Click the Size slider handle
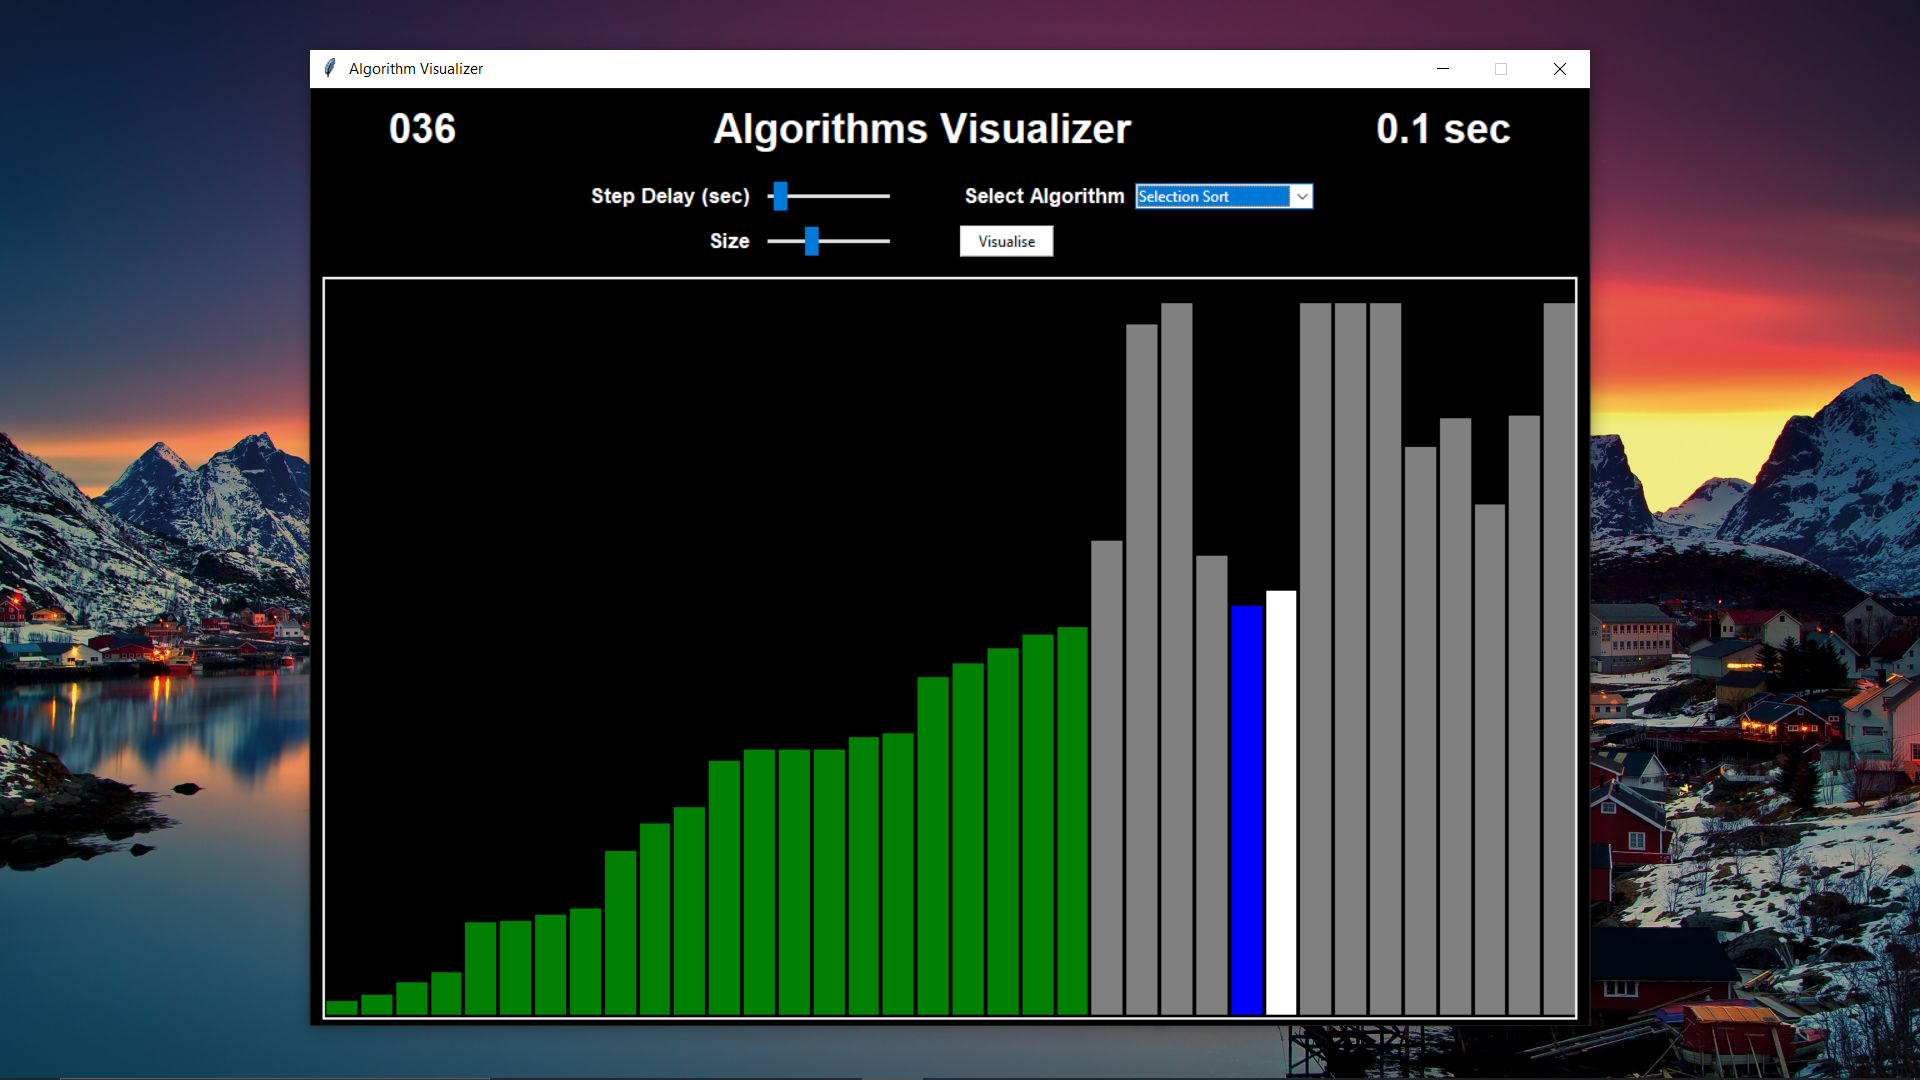The height and width of the screenshot is (1080, 1920). [812, 241]
